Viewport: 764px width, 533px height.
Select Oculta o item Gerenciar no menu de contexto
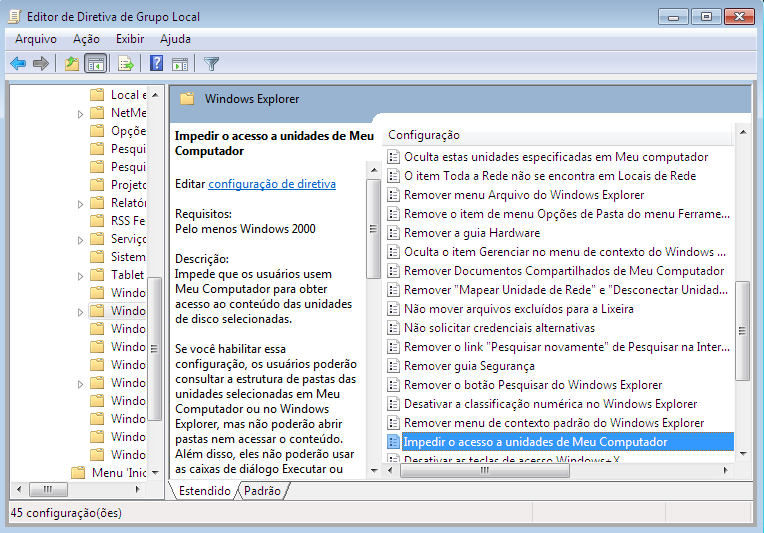[x=565, y=252]
